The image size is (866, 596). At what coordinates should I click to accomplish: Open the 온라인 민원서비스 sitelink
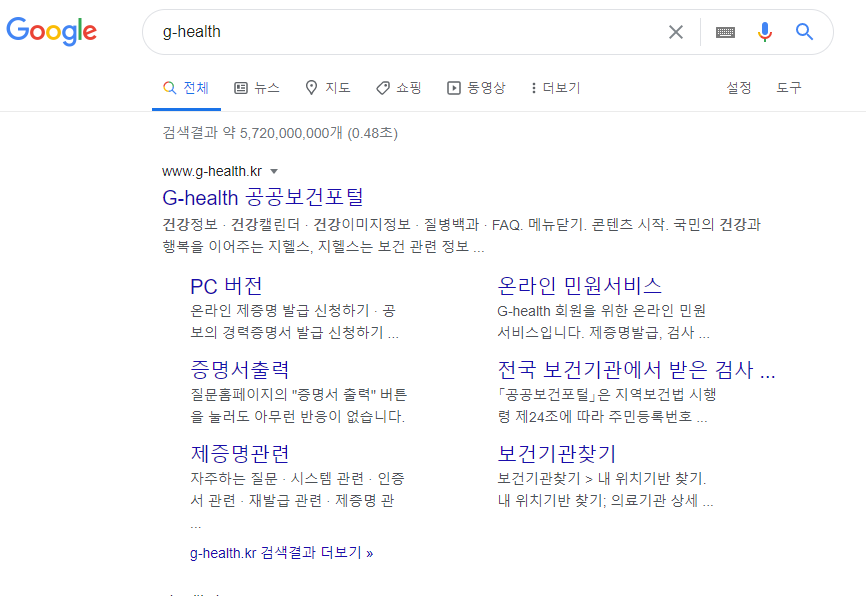579,286
